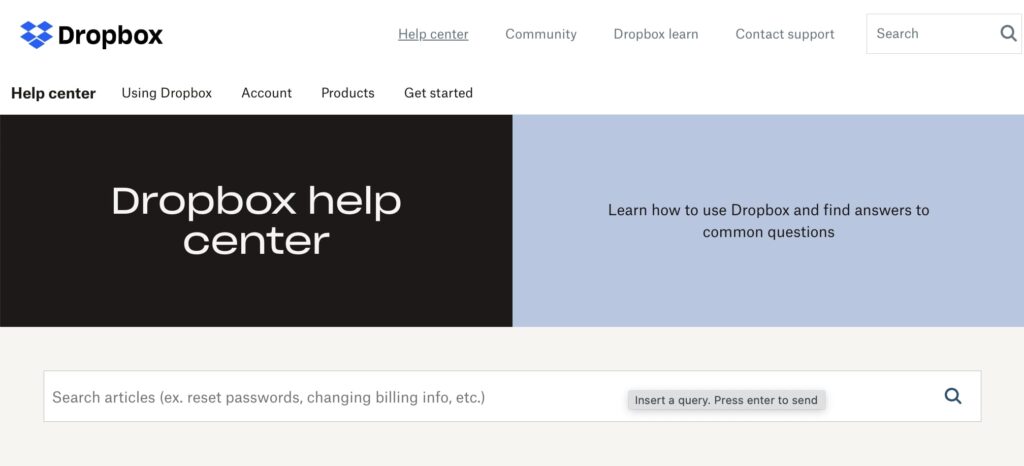Open the Account menu item
The width and height of the screenshot is (1024, 466).
click(266, 93)
